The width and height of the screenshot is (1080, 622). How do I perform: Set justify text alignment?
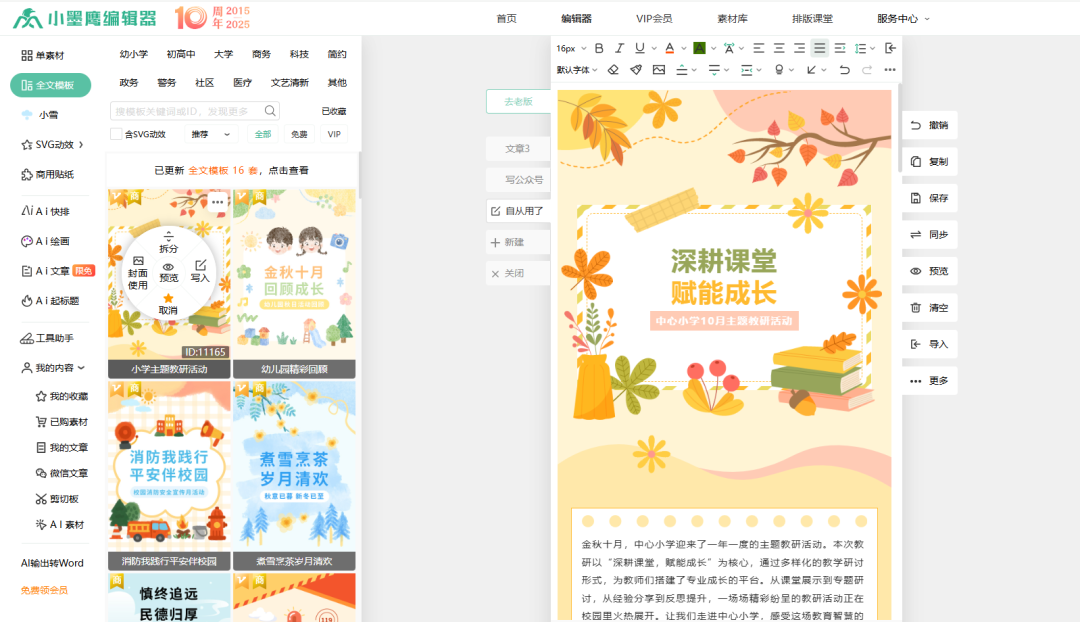[819, 48]
